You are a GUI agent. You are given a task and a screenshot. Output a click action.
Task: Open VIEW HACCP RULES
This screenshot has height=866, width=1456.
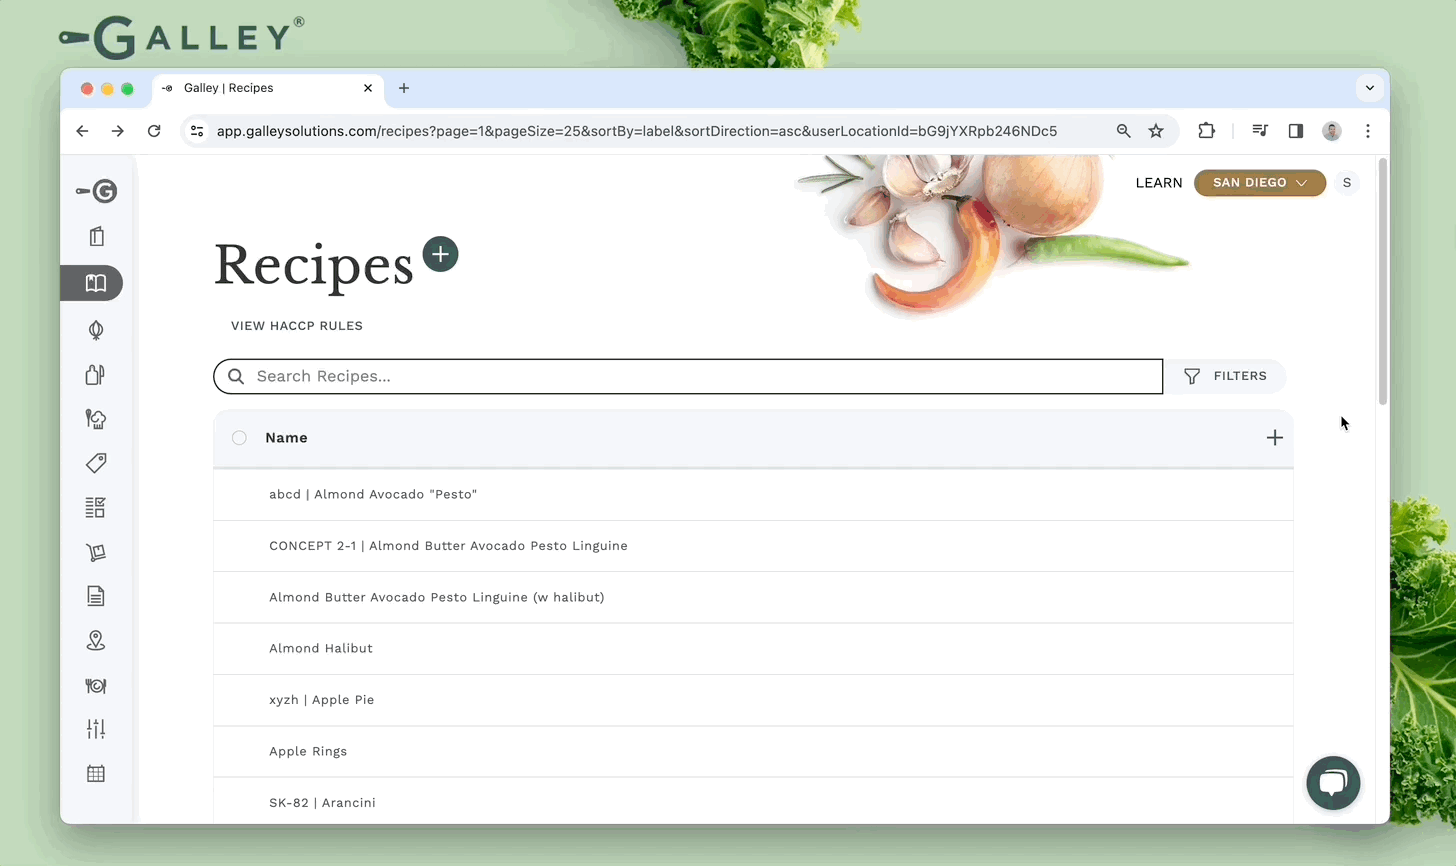pyautogui.click(x=296, y=325)
